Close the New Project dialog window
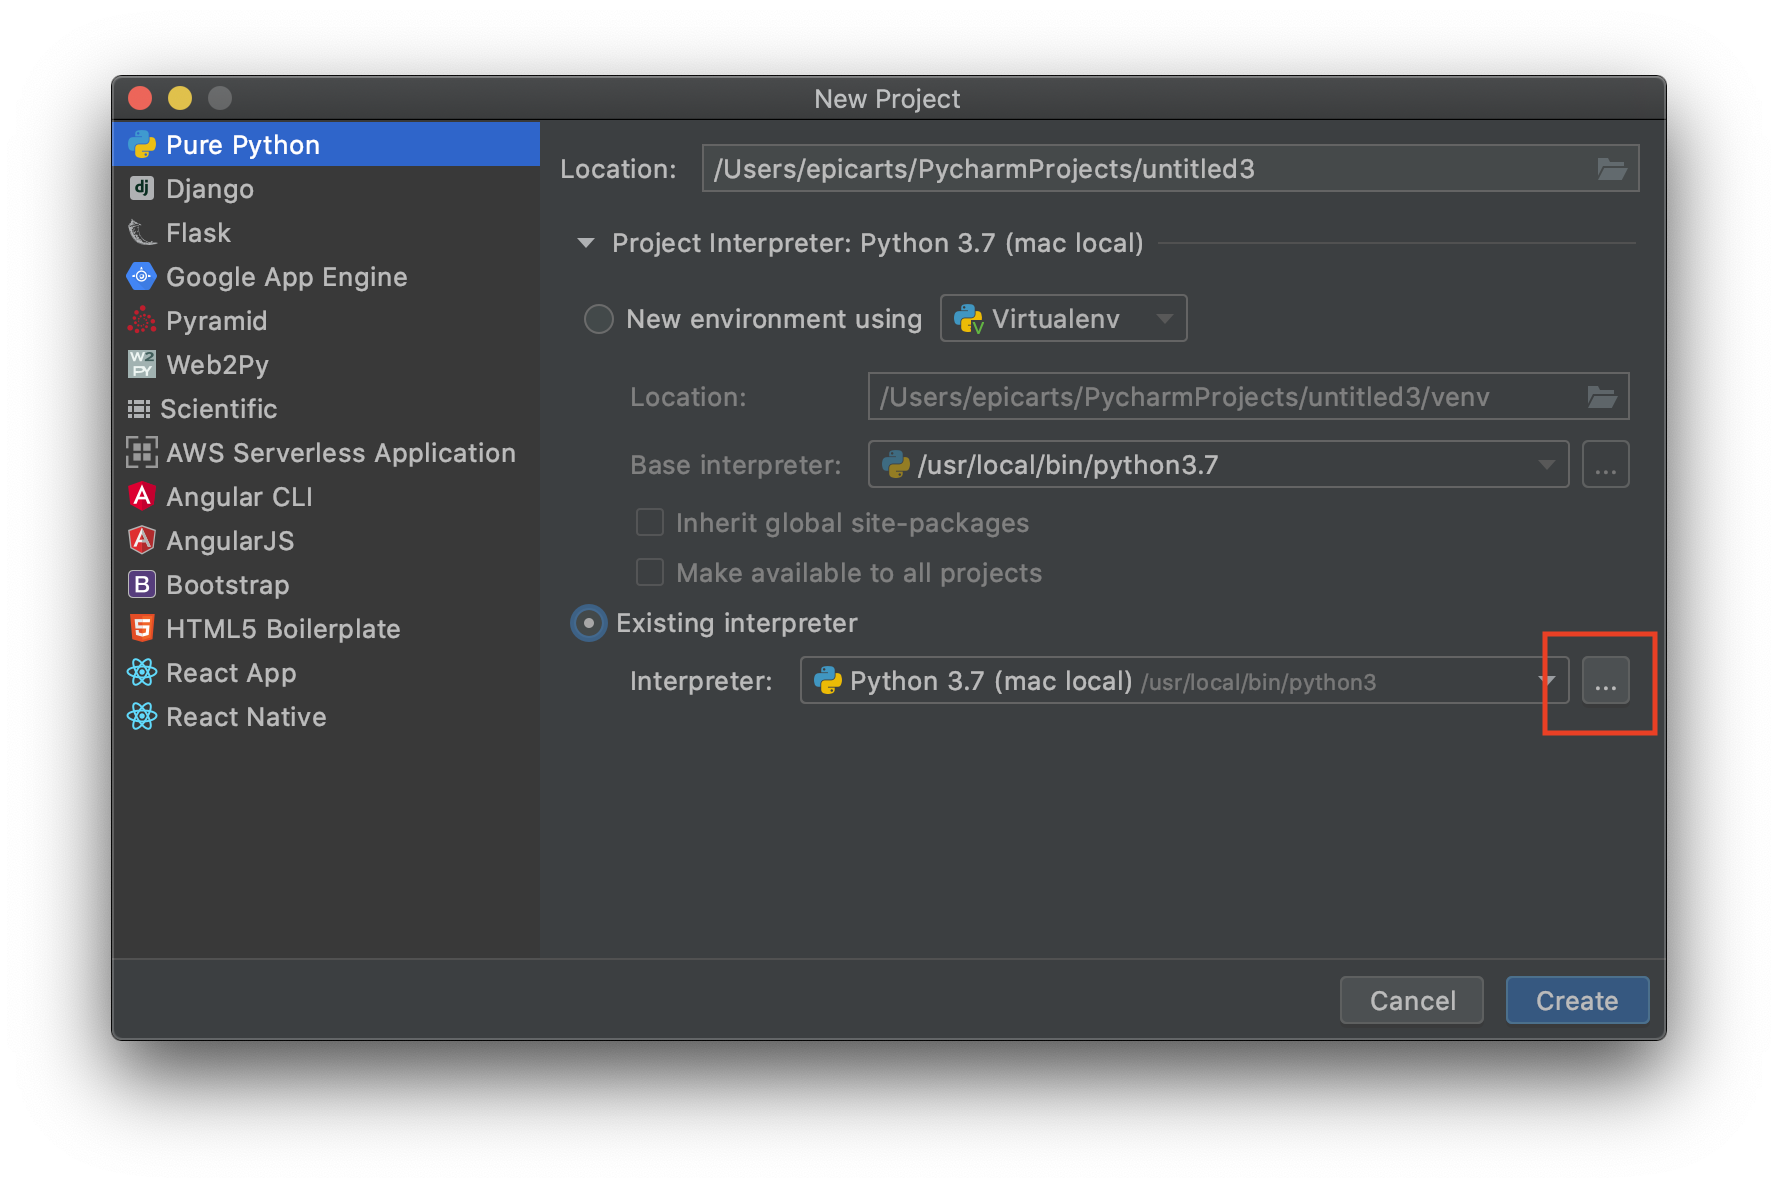Screen dimensions: 1778x1188 [x=140, y=98]
